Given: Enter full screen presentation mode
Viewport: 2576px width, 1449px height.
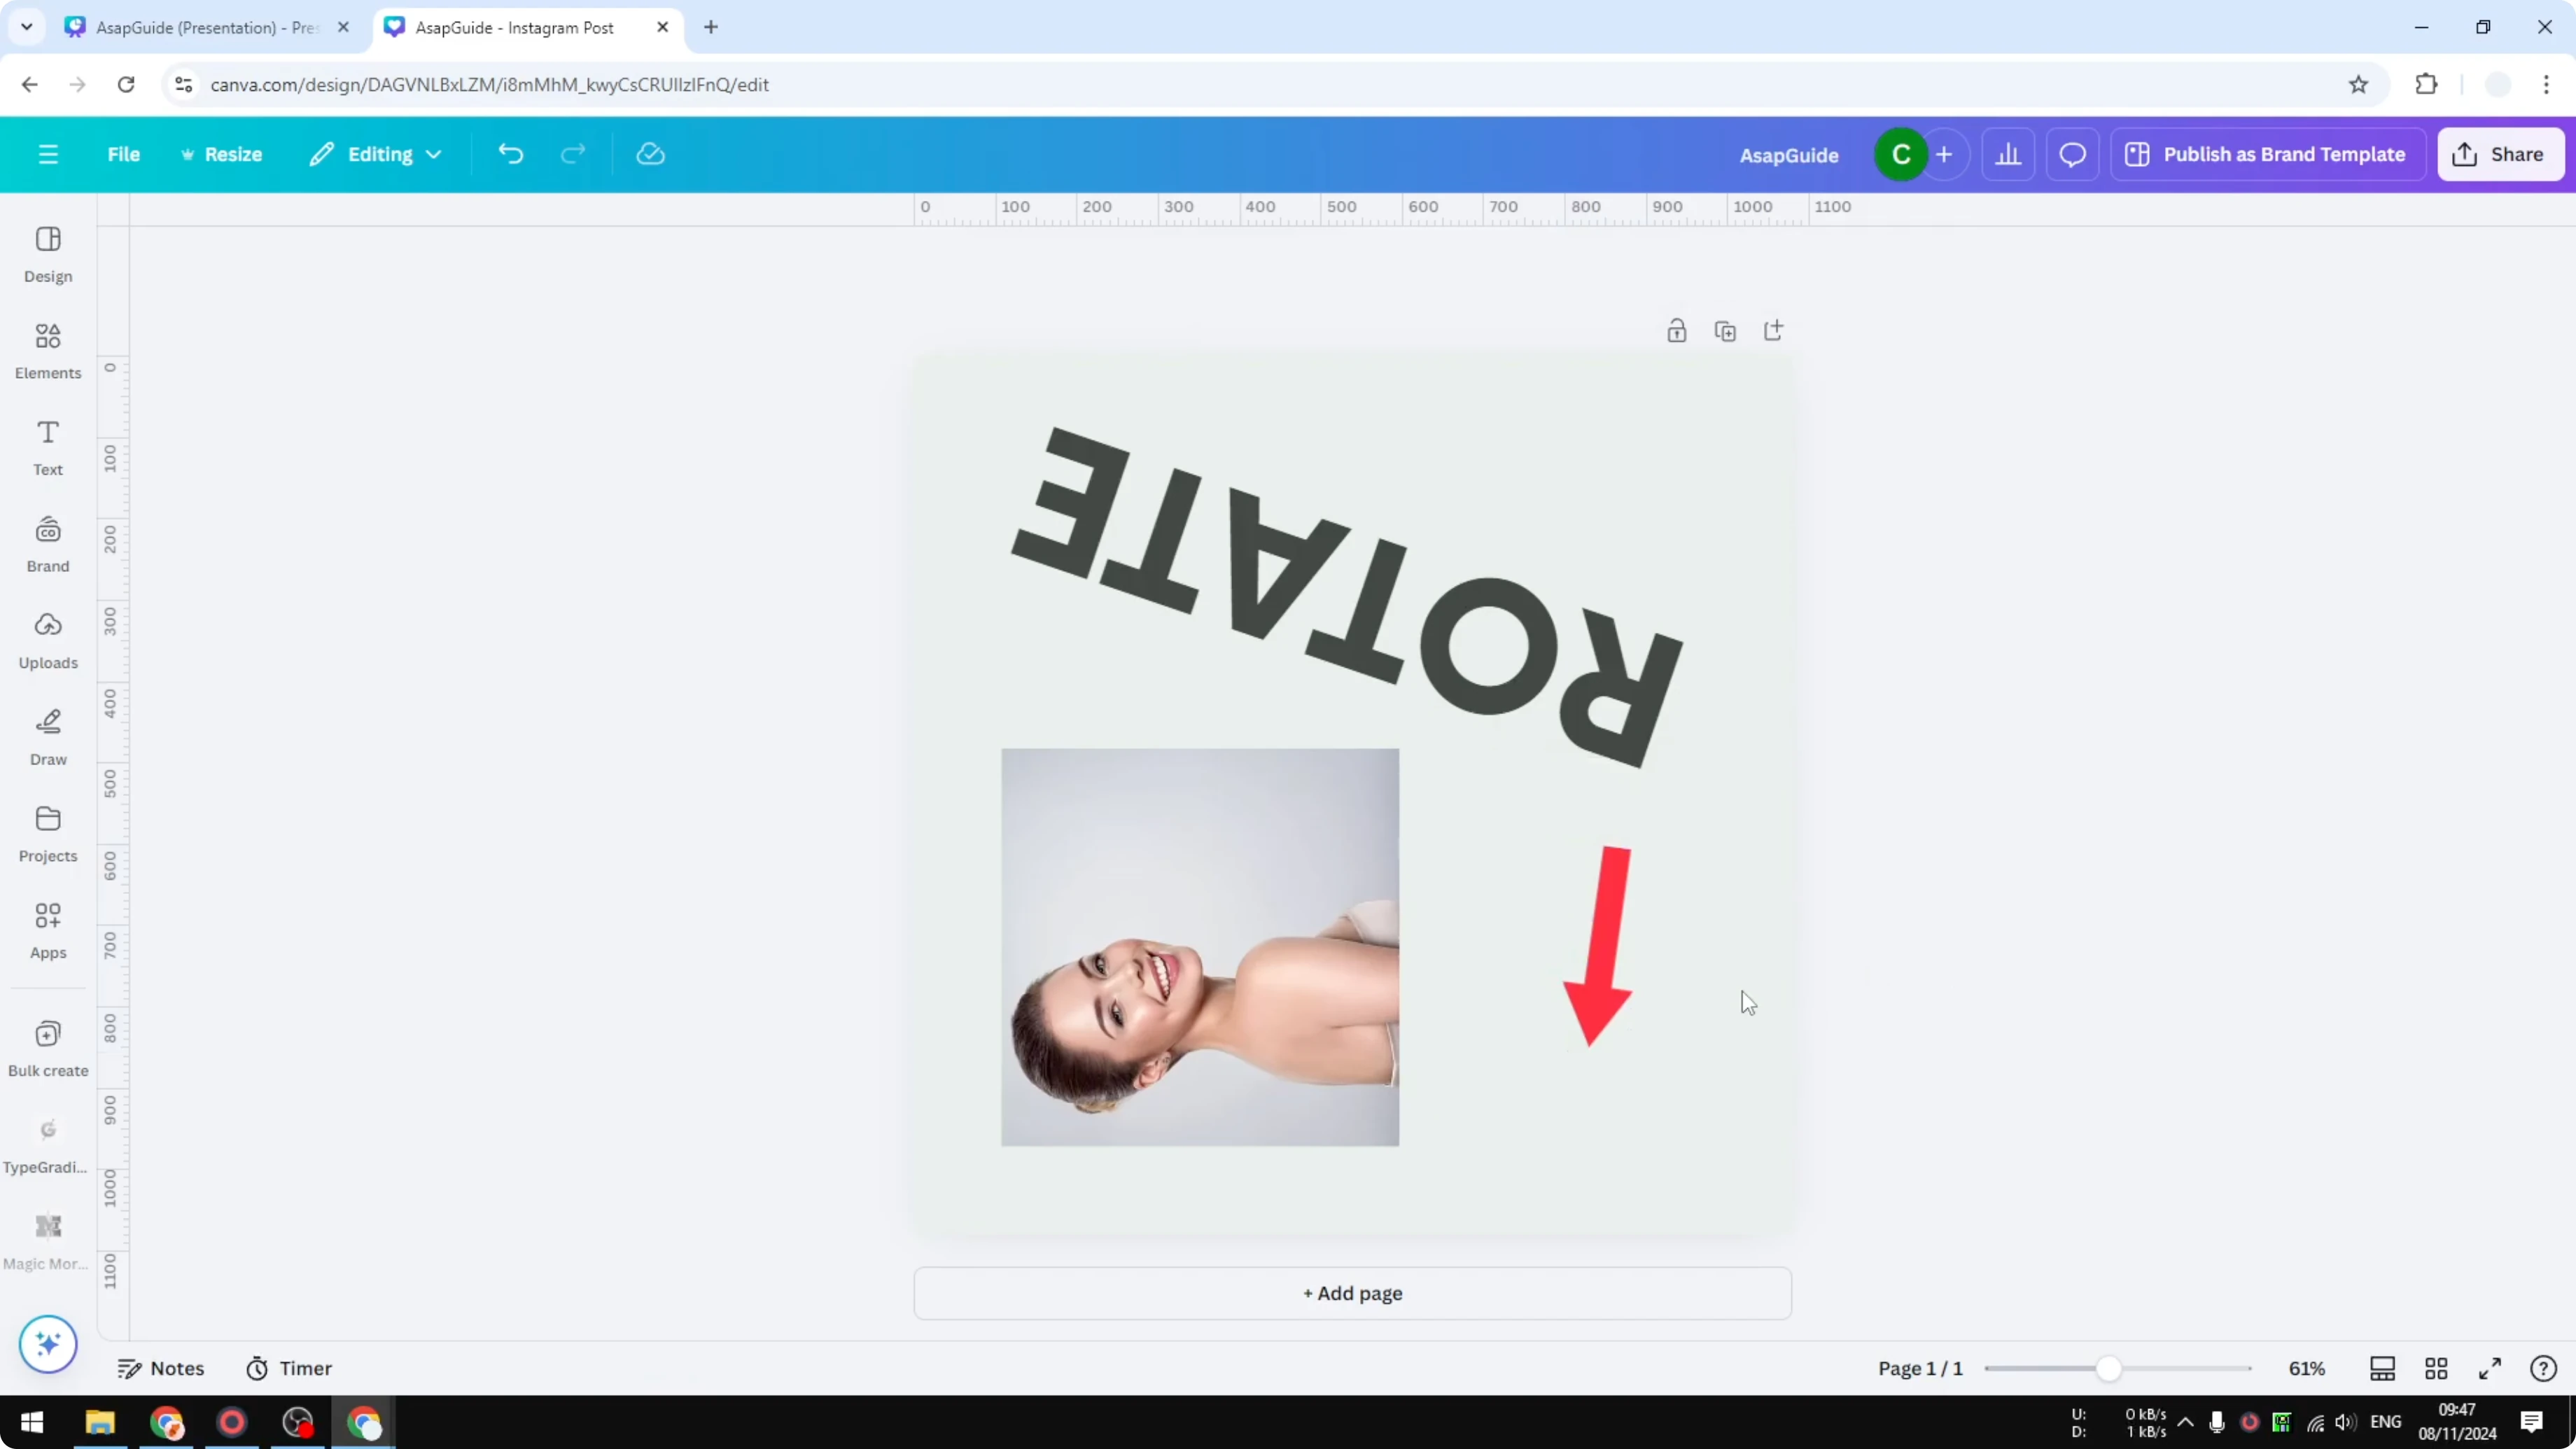Looking at the screenshot, I should coord(2490,1368).
